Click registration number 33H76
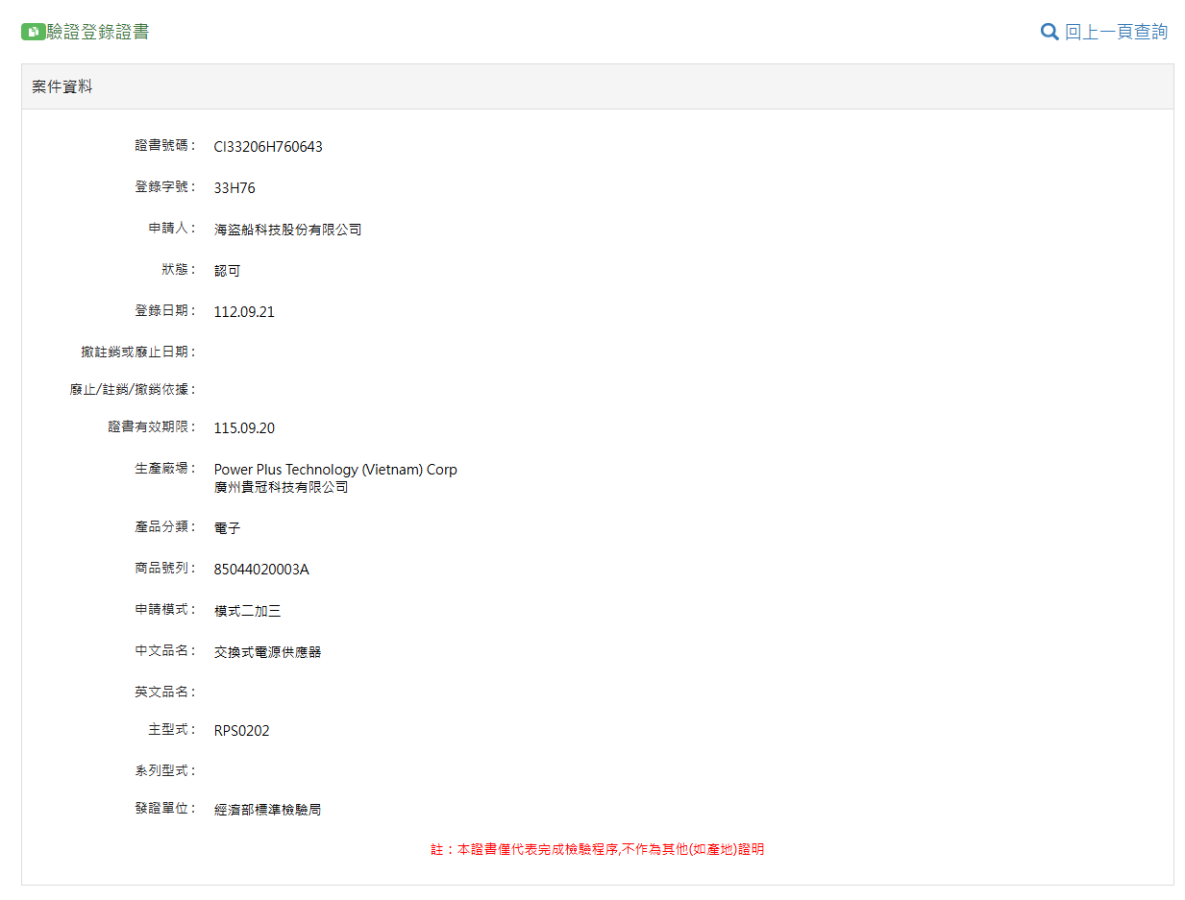The width and height of the screenshot is (1185, 900). (234, 188)
